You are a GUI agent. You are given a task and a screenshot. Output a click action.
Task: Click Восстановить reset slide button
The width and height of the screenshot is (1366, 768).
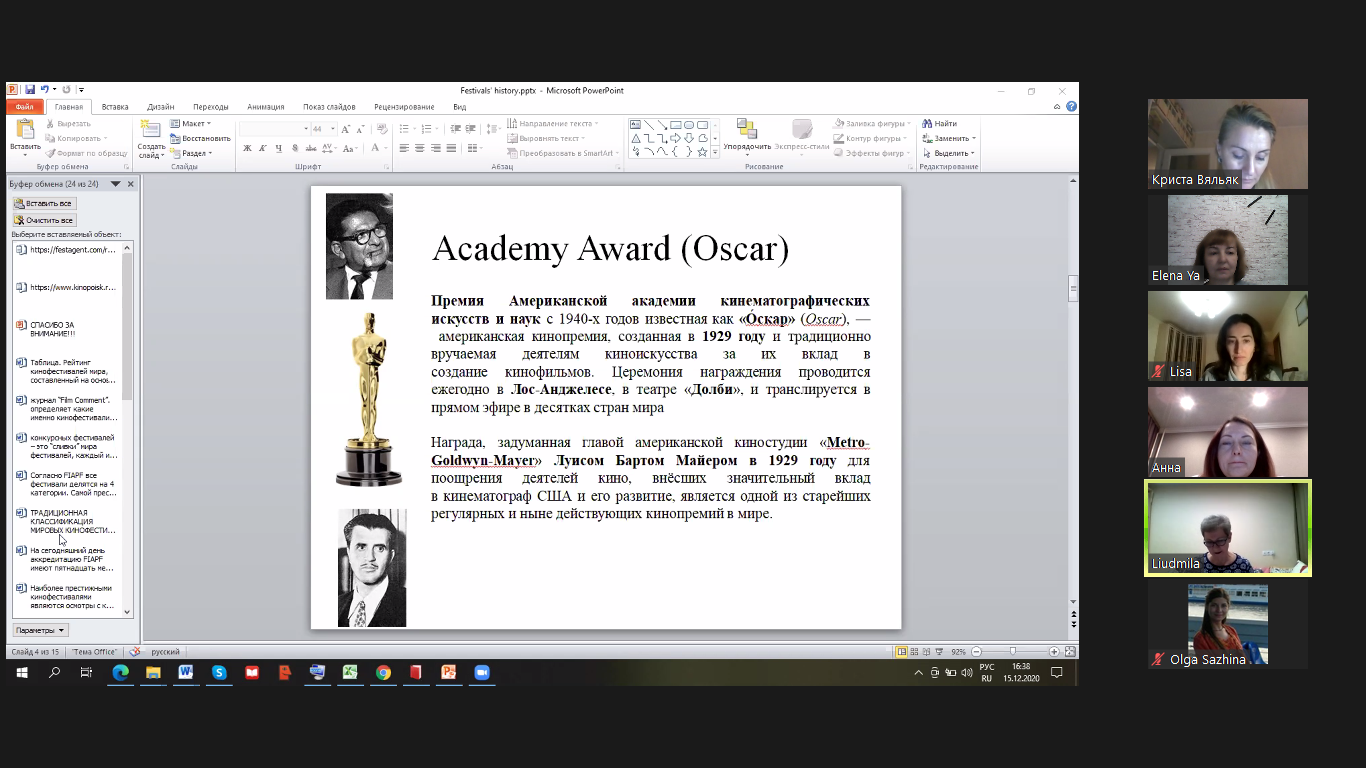click(x=200, y=138)
